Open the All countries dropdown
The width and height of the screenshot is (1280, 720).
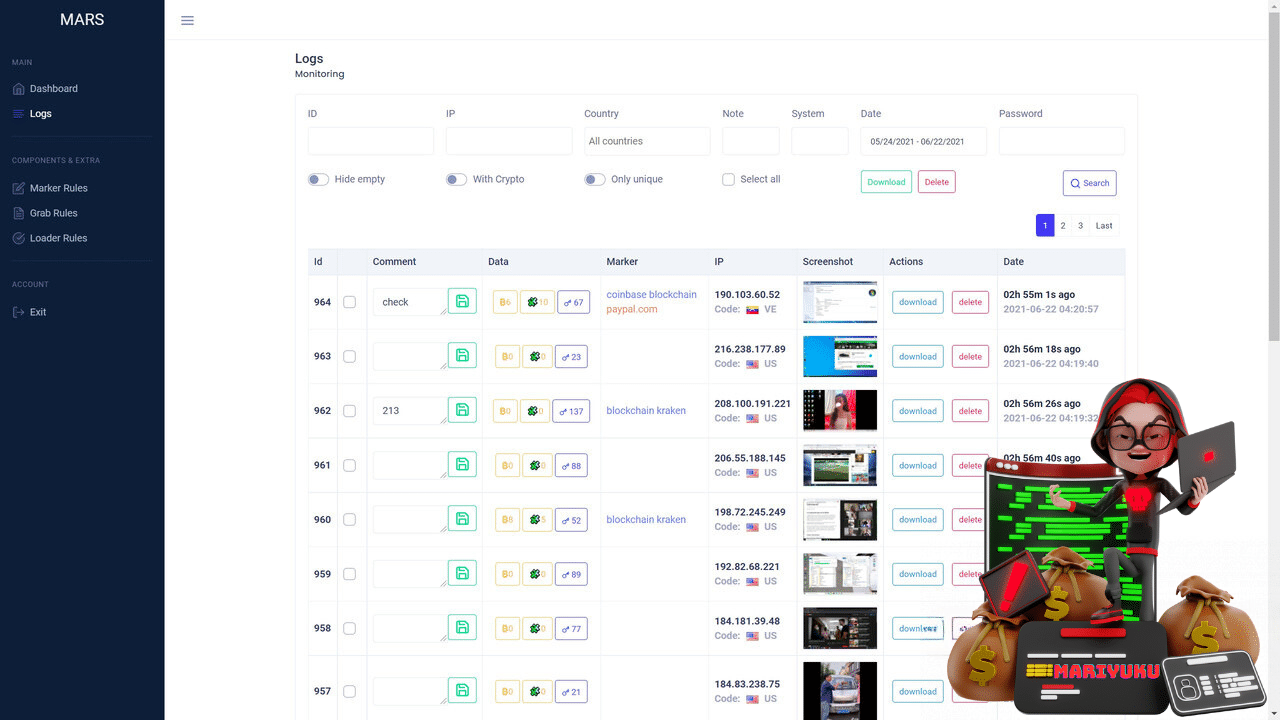646,141
